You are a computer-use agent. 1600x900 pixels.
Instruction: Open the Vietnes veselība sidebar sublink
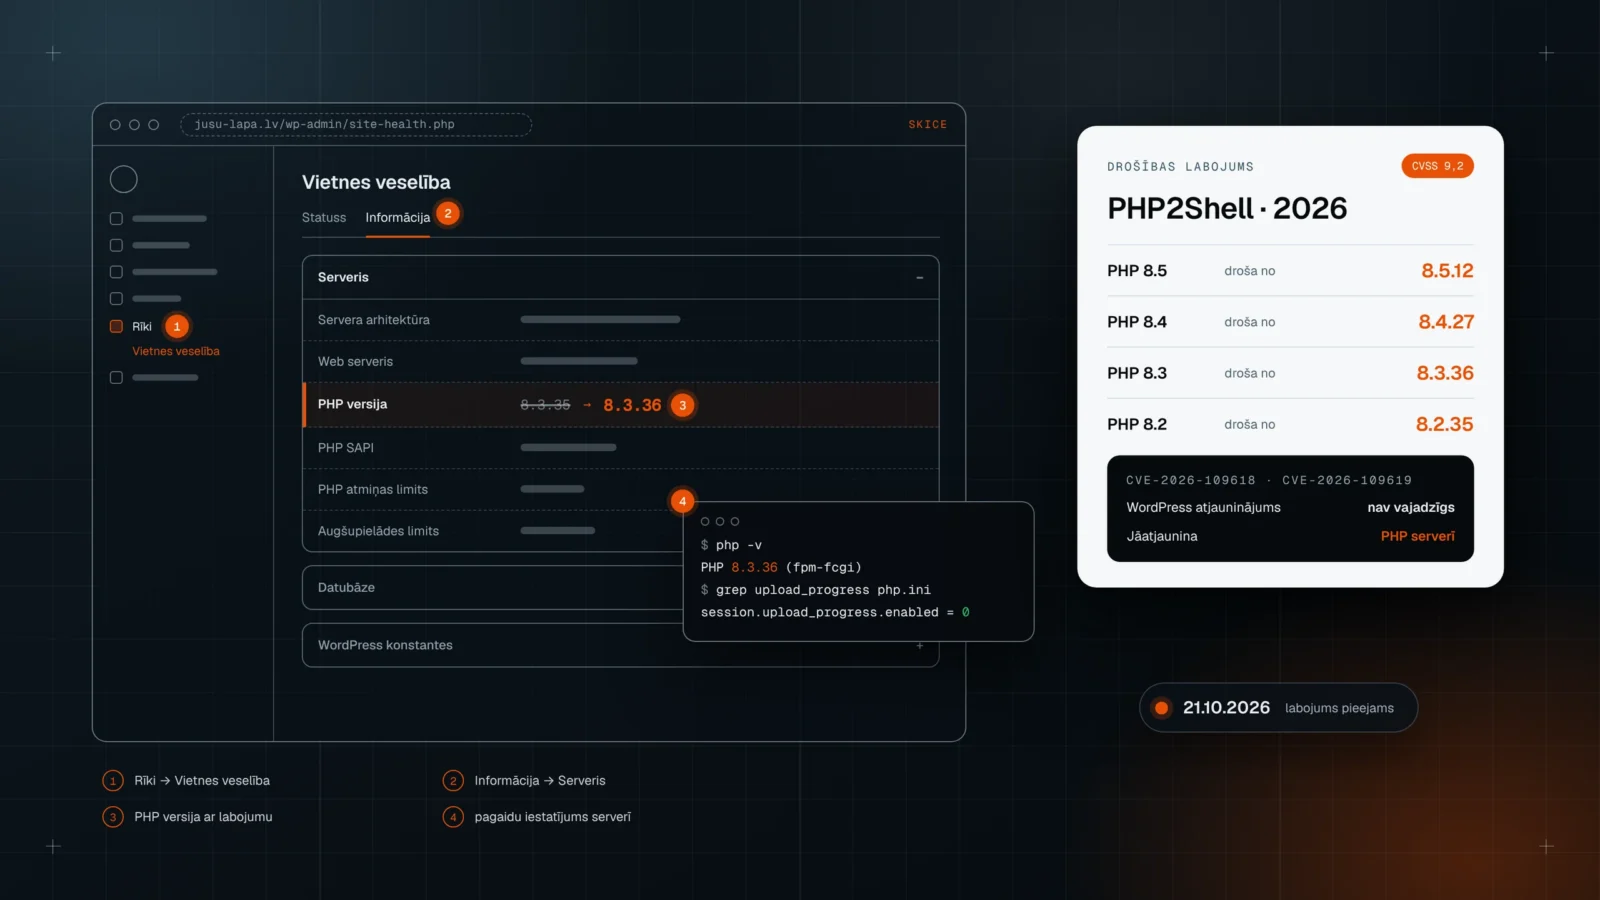[x=176, y=351]
